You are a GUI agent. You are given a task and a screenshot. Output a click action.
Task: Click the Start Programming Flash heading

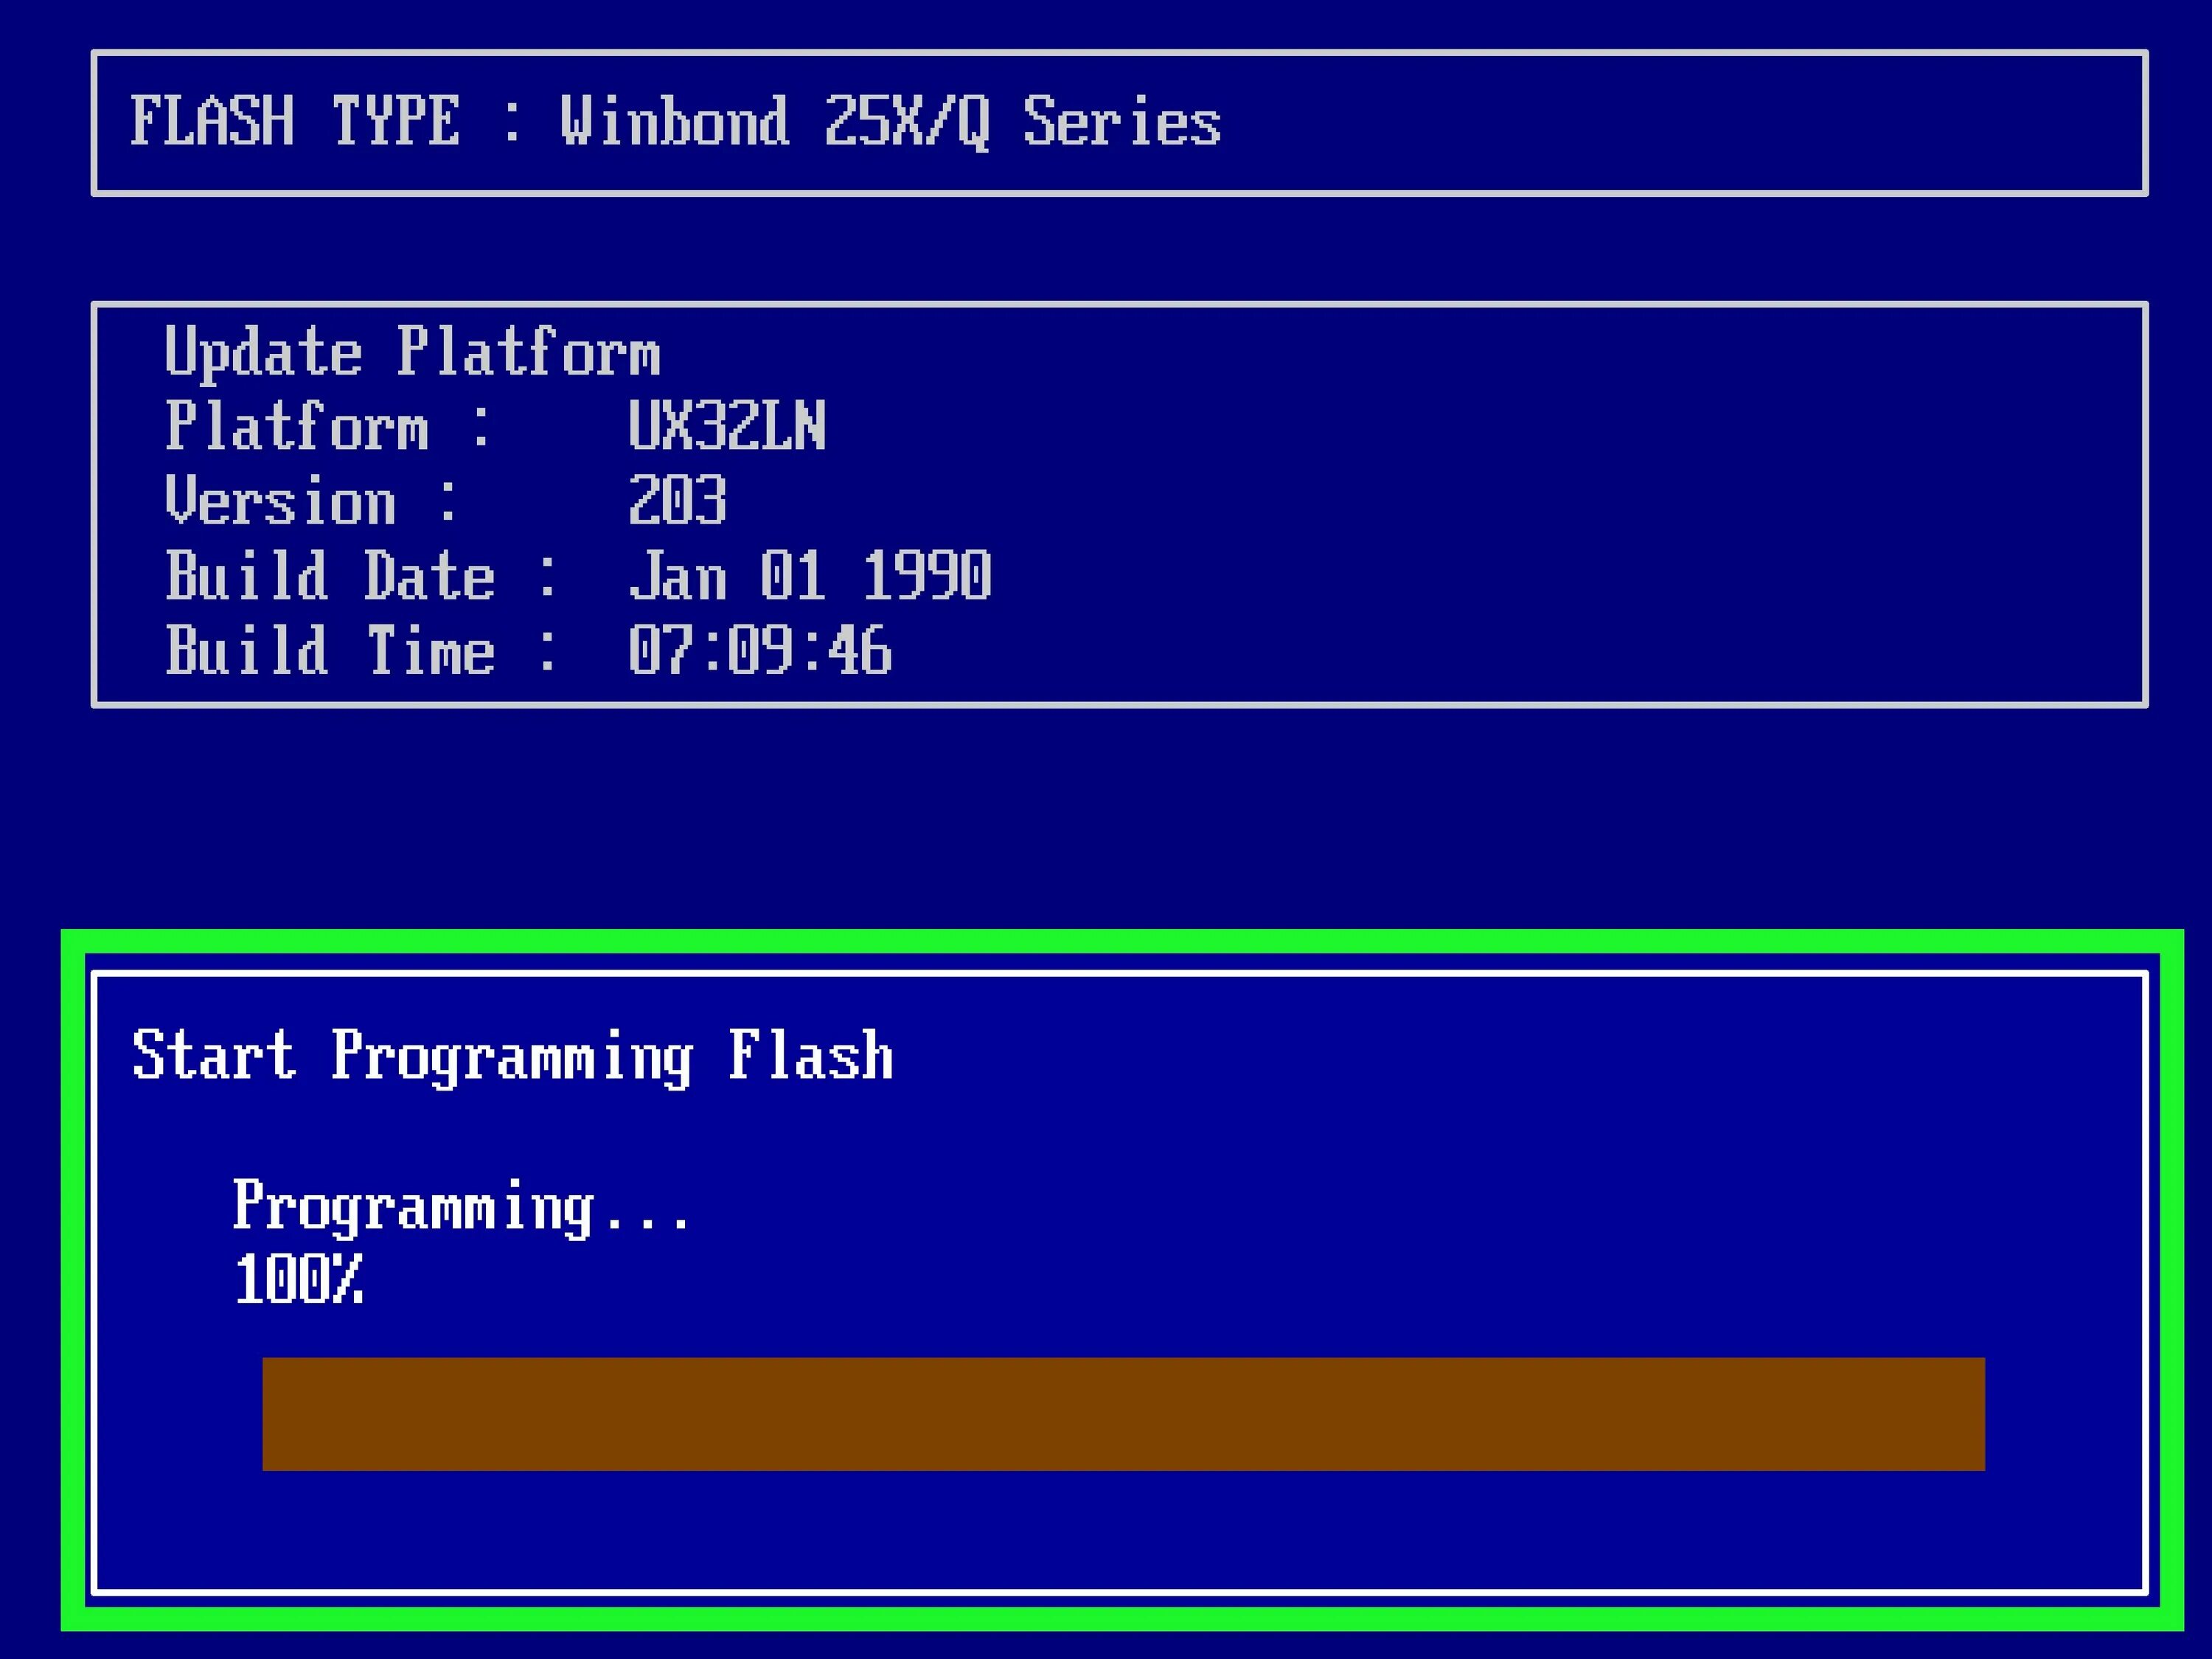pyautogui.click(x=512, y=1056)
